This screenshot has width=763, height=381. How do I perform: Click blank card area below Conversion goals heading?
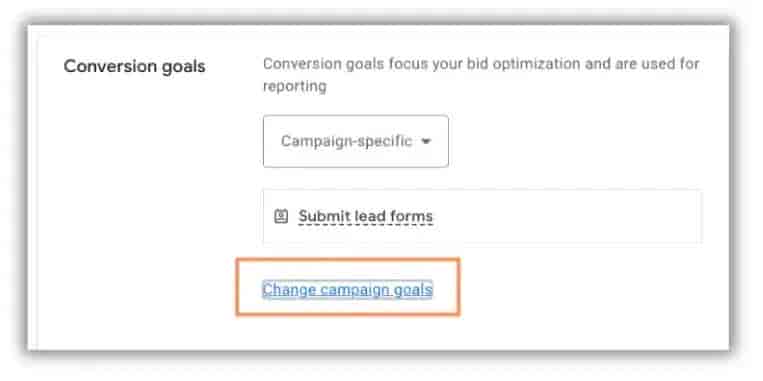[136, 195]
